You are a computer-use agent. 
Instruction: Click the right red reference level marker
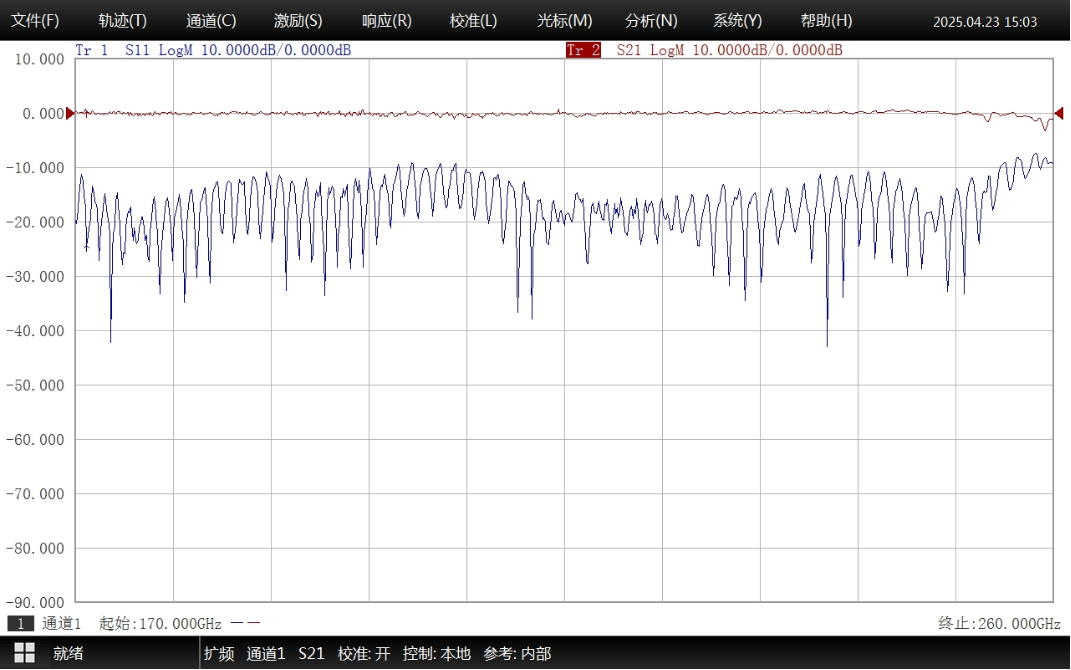point(1059,113)
